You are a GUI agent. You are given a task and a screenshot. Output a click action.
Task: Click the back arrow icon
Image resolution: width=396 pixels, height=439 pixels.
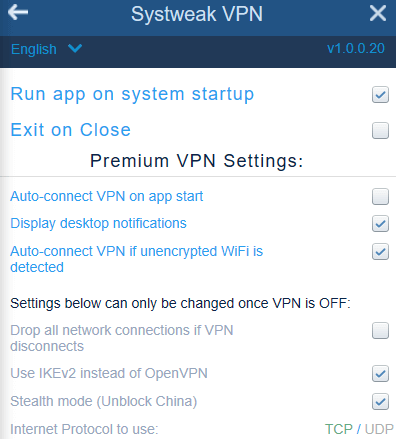pyautogui.click(x=18, y=13)
